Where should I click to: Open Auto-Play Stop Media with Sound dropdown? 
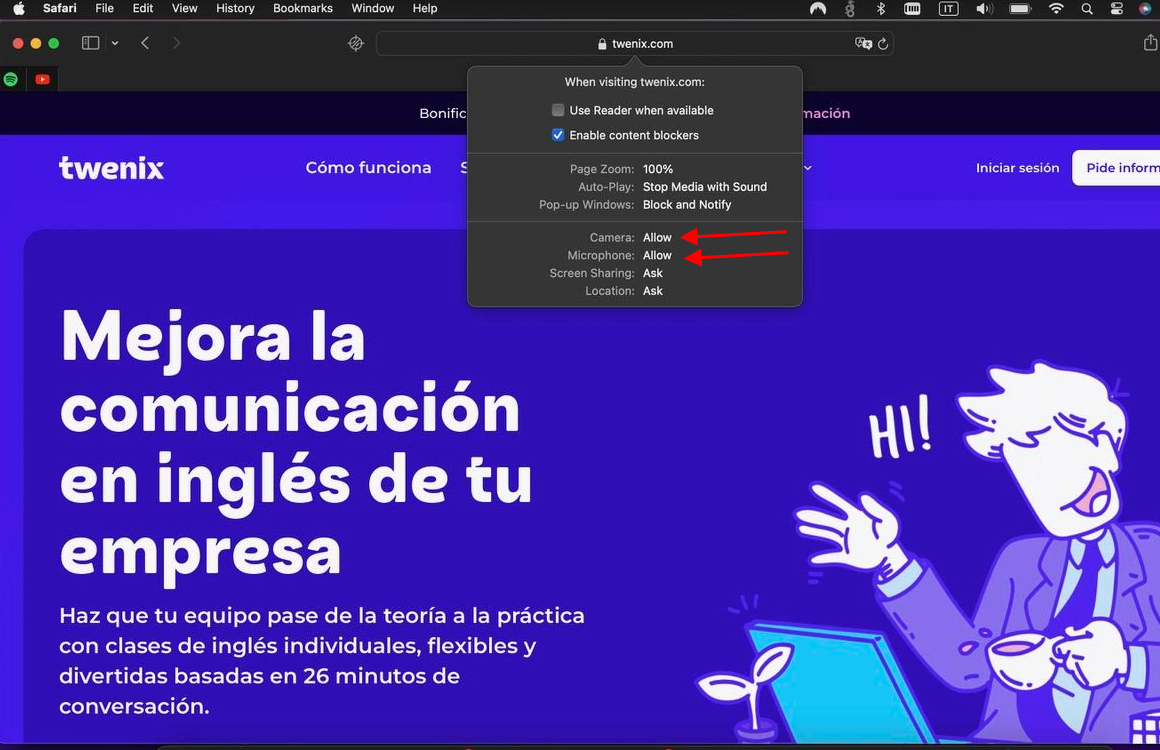point(704,187)
